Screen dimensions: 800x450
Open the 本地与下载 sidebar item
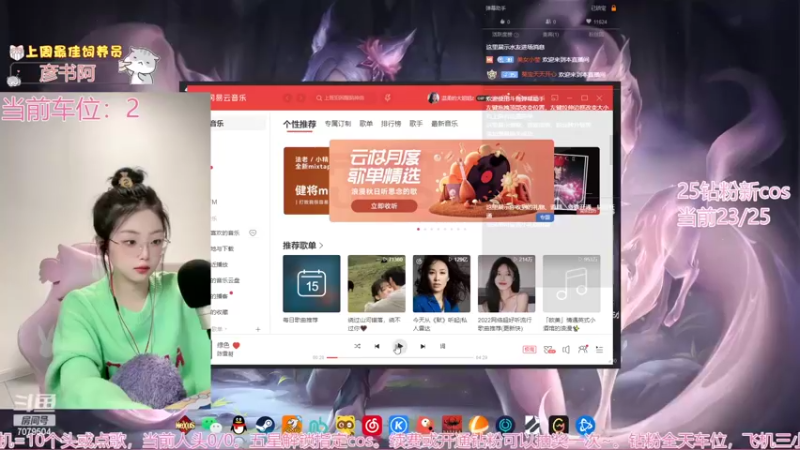click(222, 248)
